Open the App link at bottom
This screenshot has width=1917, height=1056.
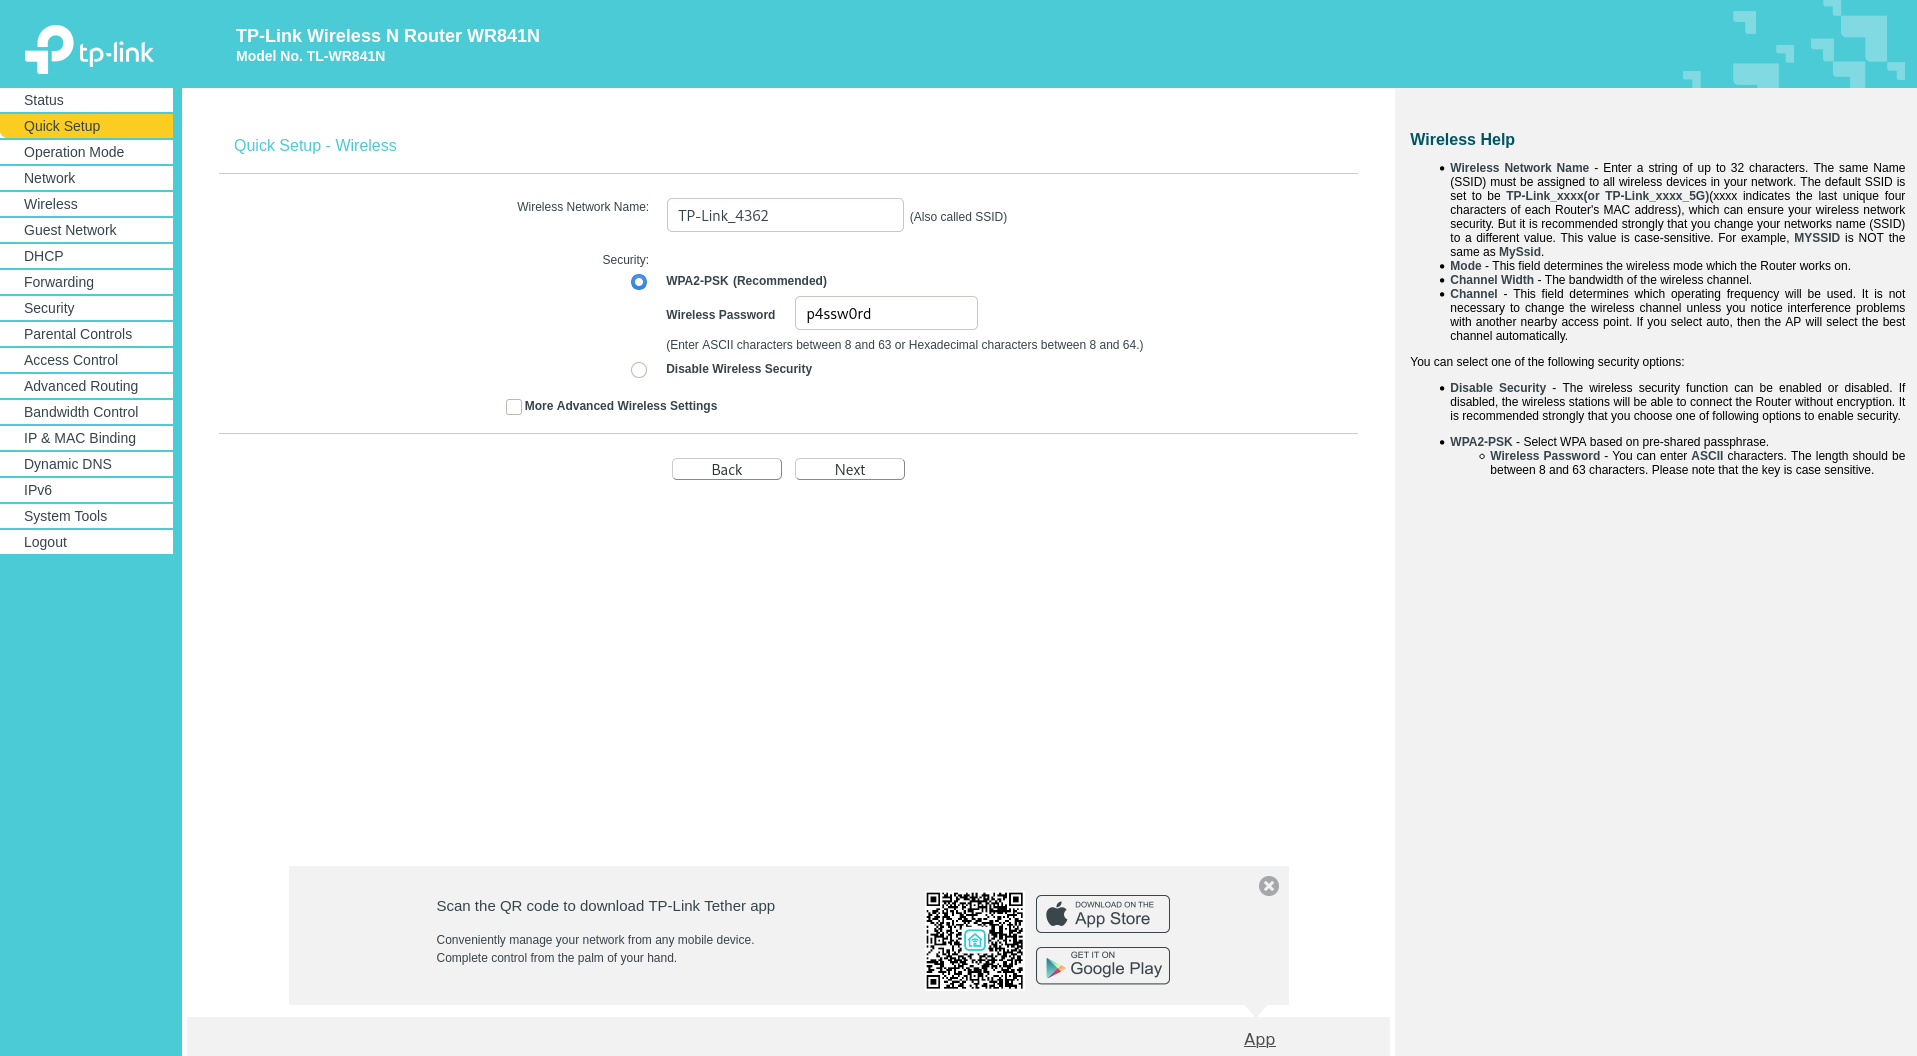[x=1259, y=1039]
